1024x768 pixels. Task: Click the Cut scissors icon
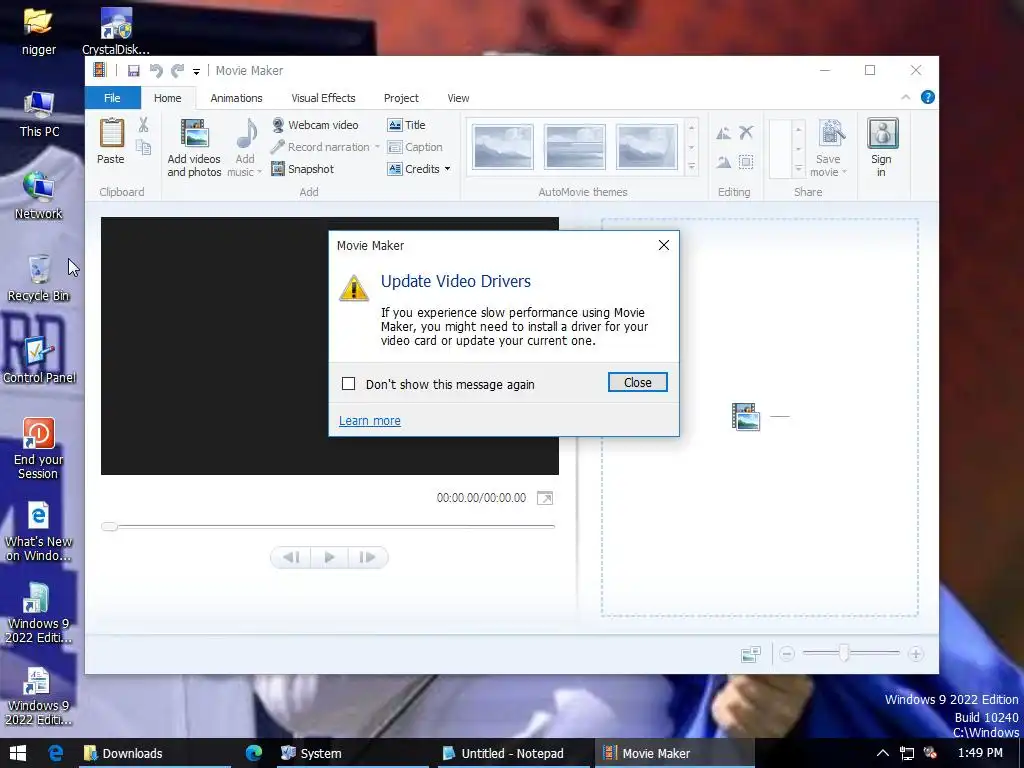pyautogui.click(x=144, y=125)
